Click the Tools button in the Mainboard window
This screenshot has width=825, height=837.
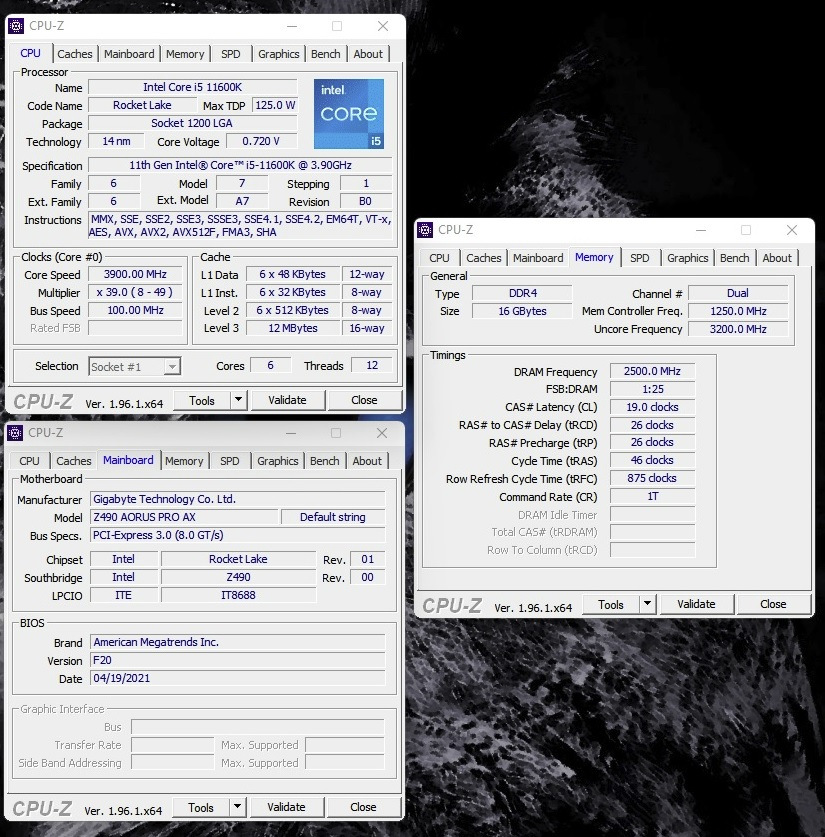201,807
